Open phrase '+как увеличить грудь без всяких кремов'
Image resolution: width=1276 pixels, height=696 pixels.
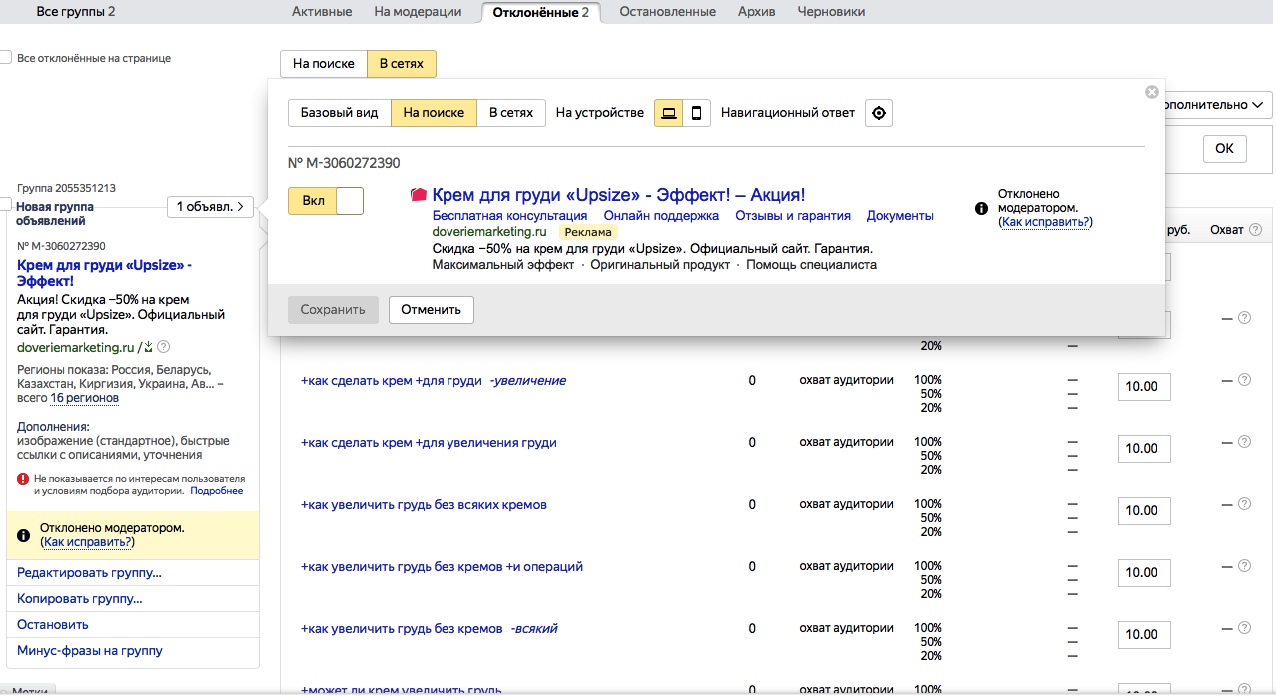pyautogui.click(x=424, y=505)
